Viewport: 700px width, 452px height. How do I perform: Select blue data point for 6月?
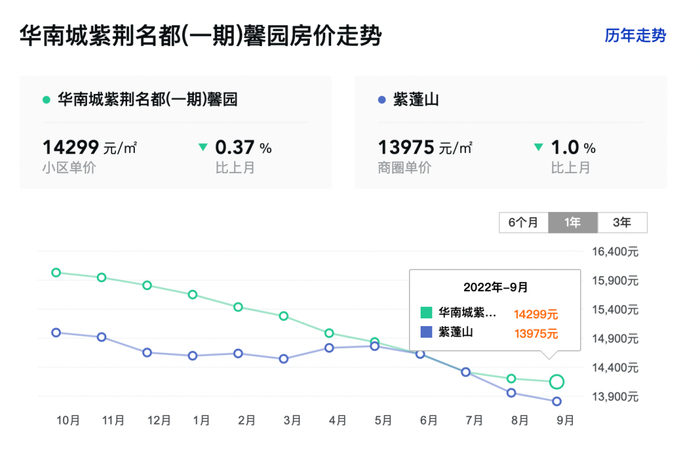421,354
